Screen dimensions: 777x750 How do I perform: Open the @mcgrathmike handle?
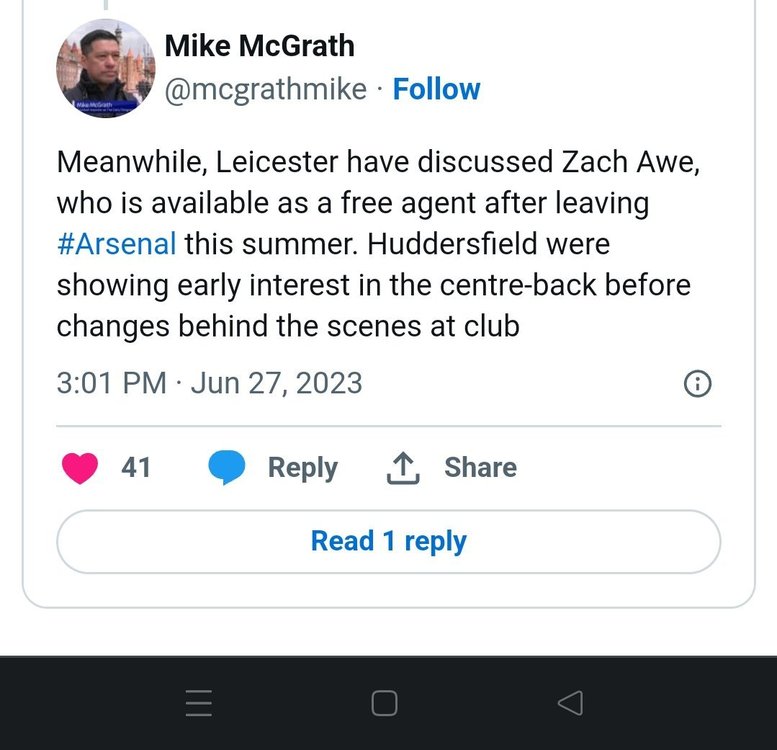[266, 90]
